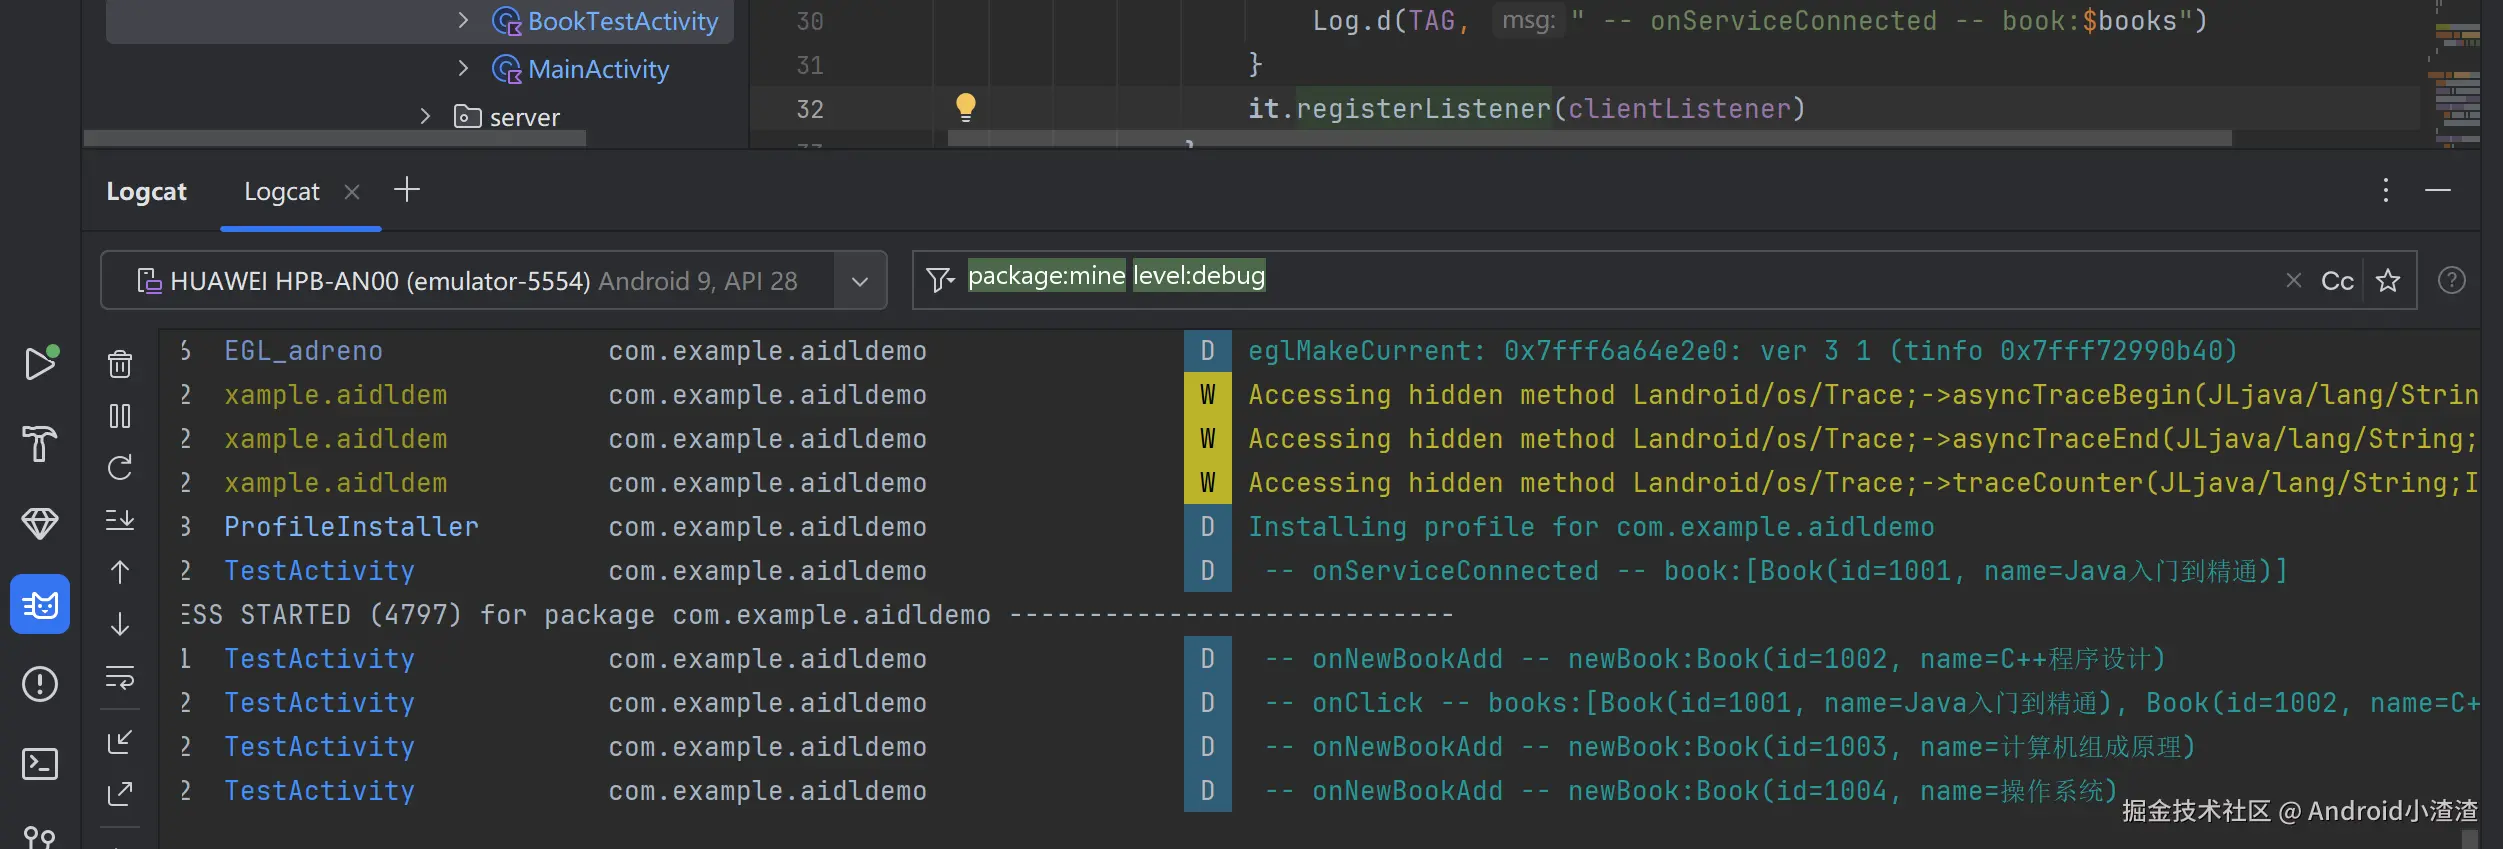Open the Git tool window icon

click(40, 837)
